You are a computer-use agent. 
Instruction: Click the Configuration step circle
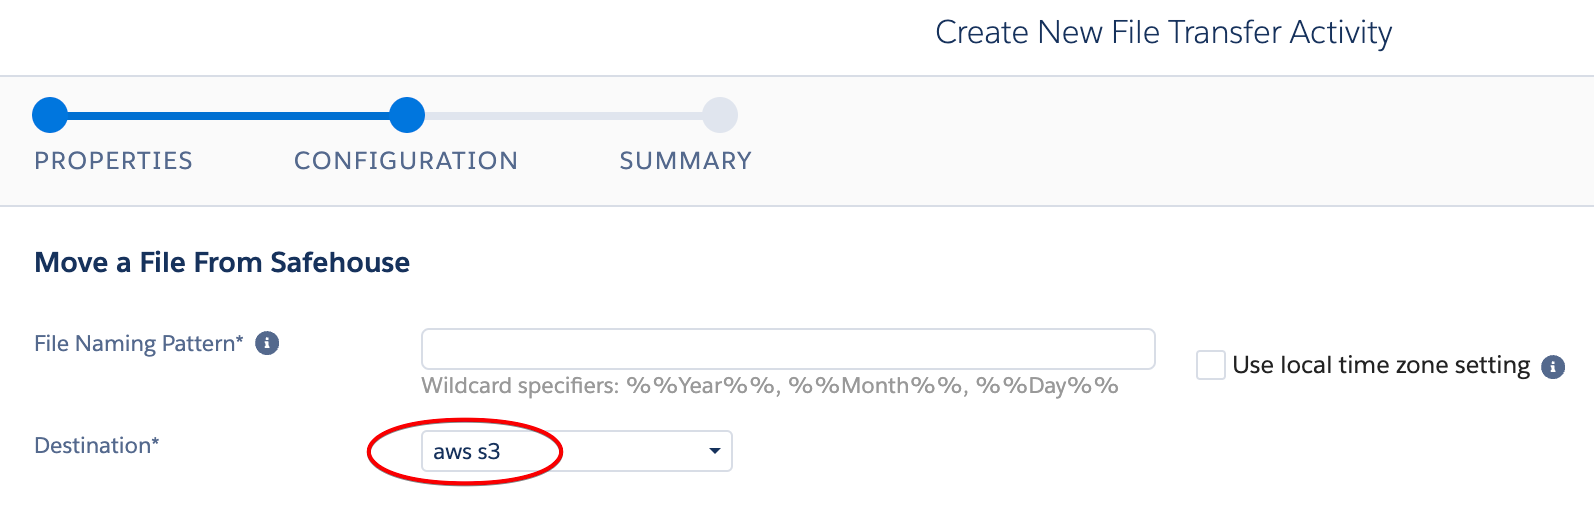[407, 115]
